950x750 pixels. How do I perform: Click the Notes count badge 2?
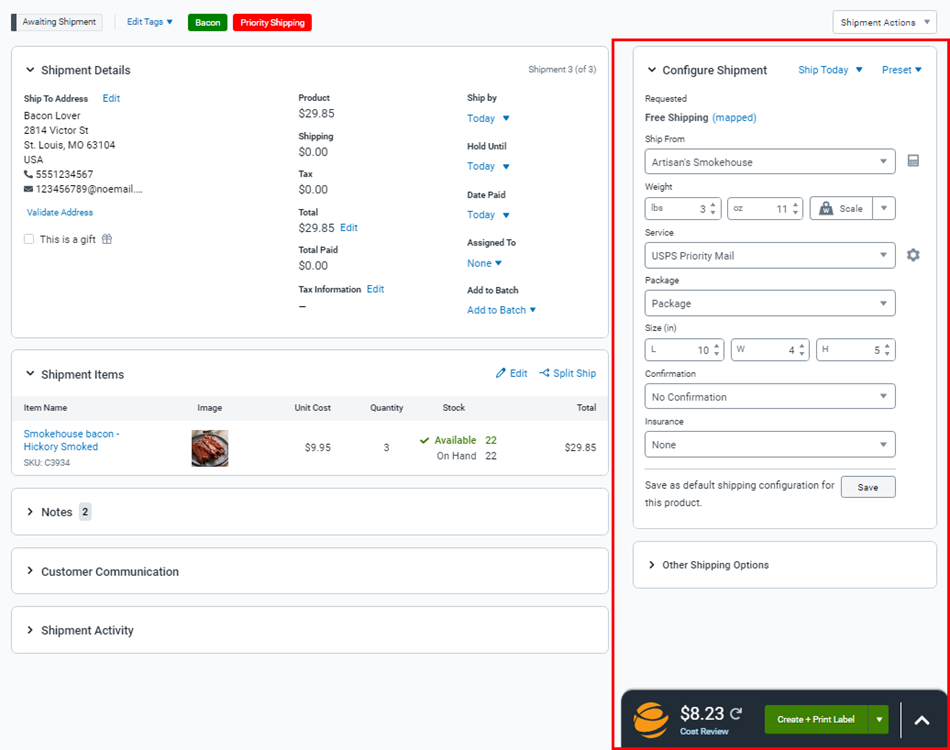85,512
